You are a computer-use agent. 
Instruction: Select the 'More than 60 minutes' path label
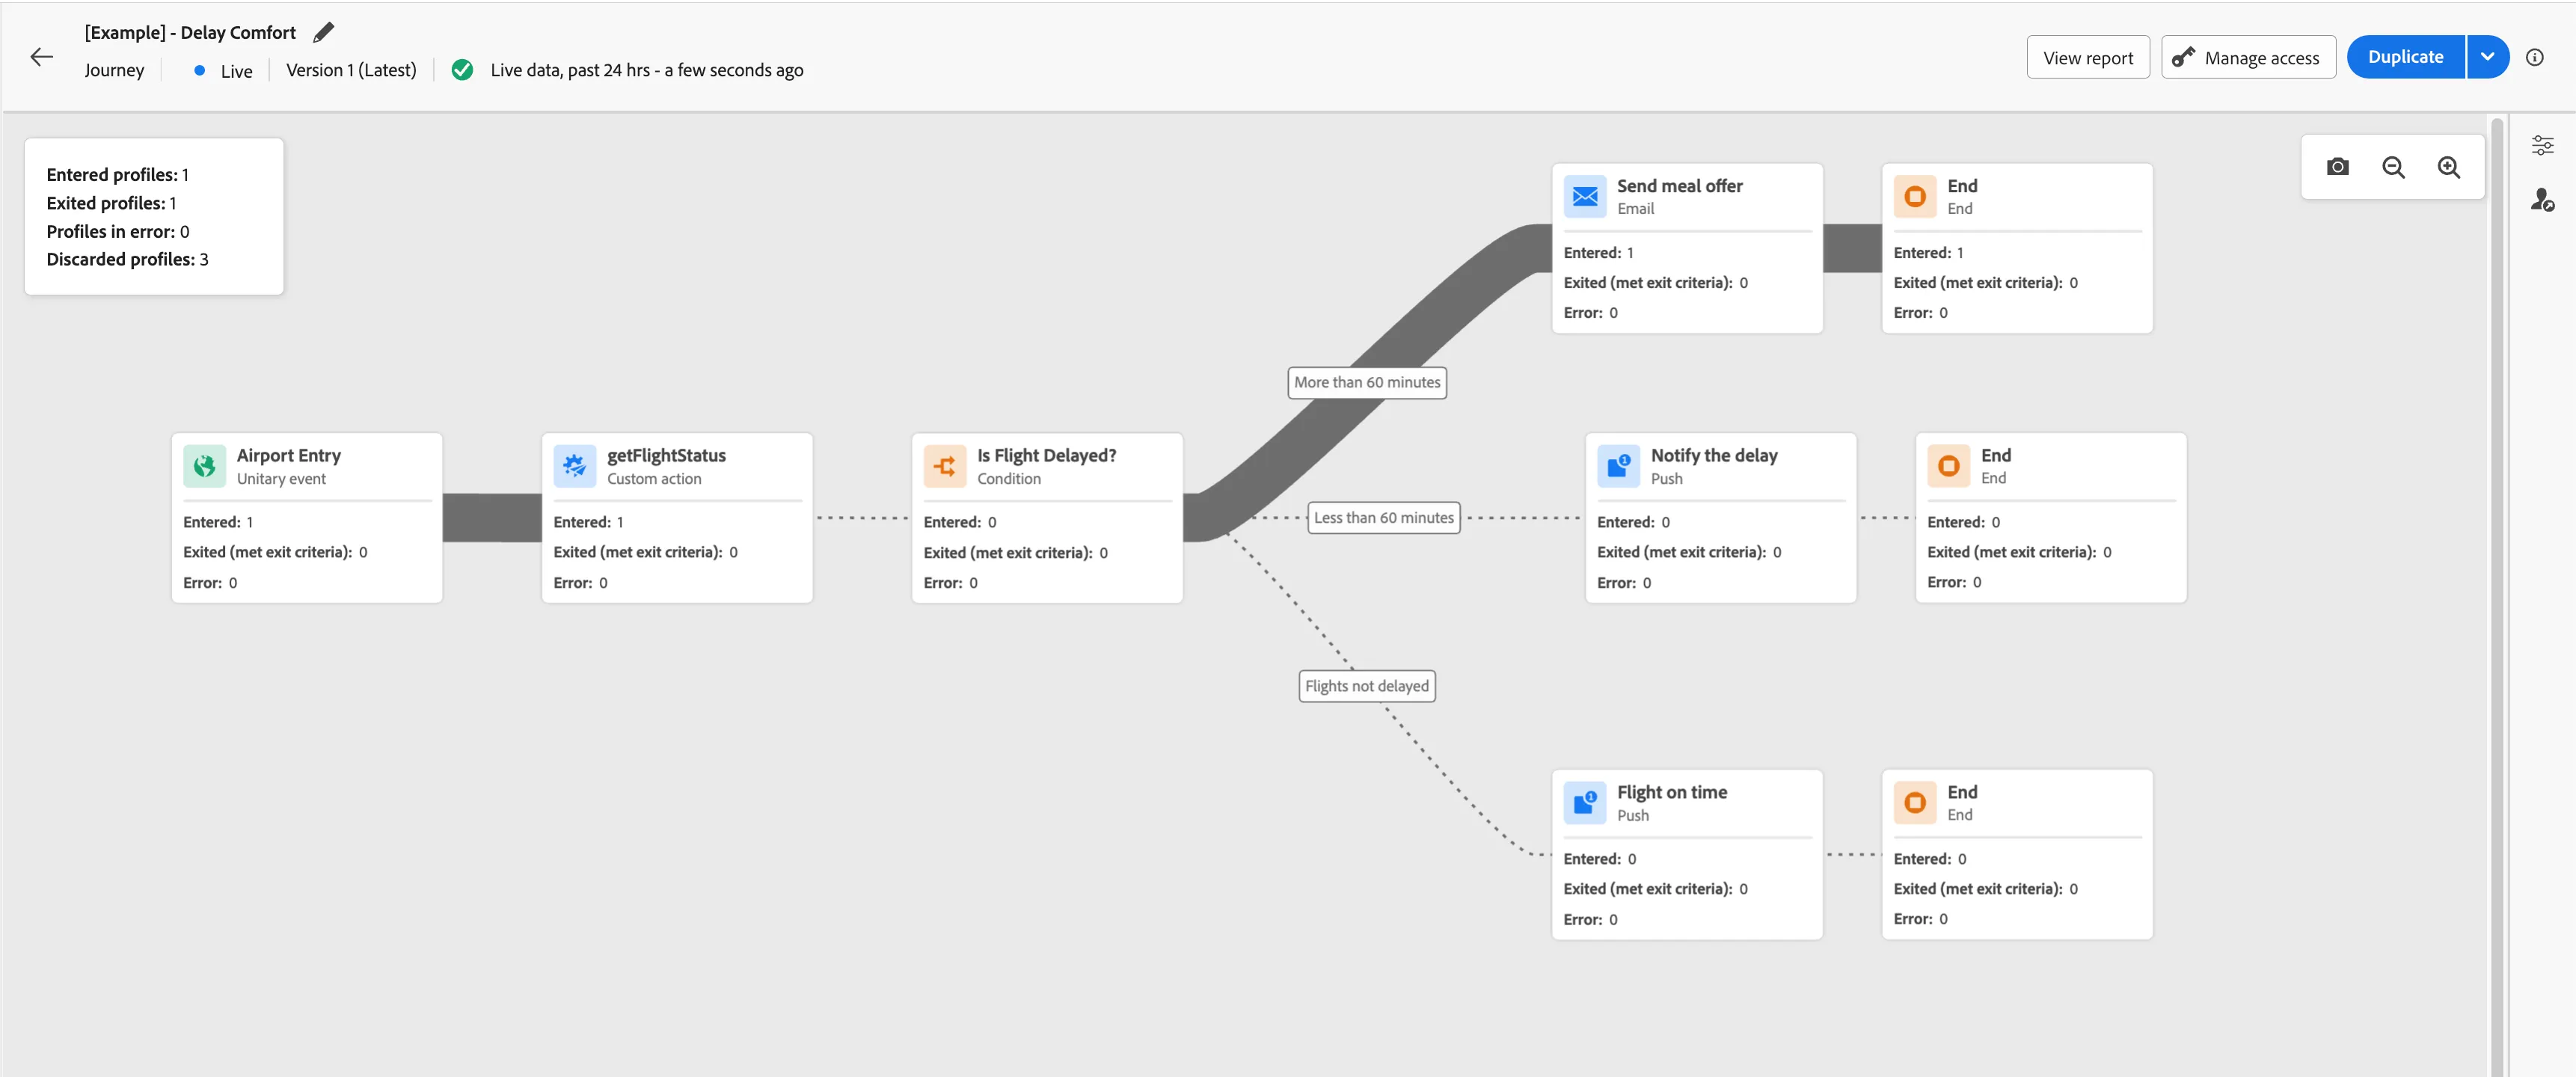tap(1366, 383)
